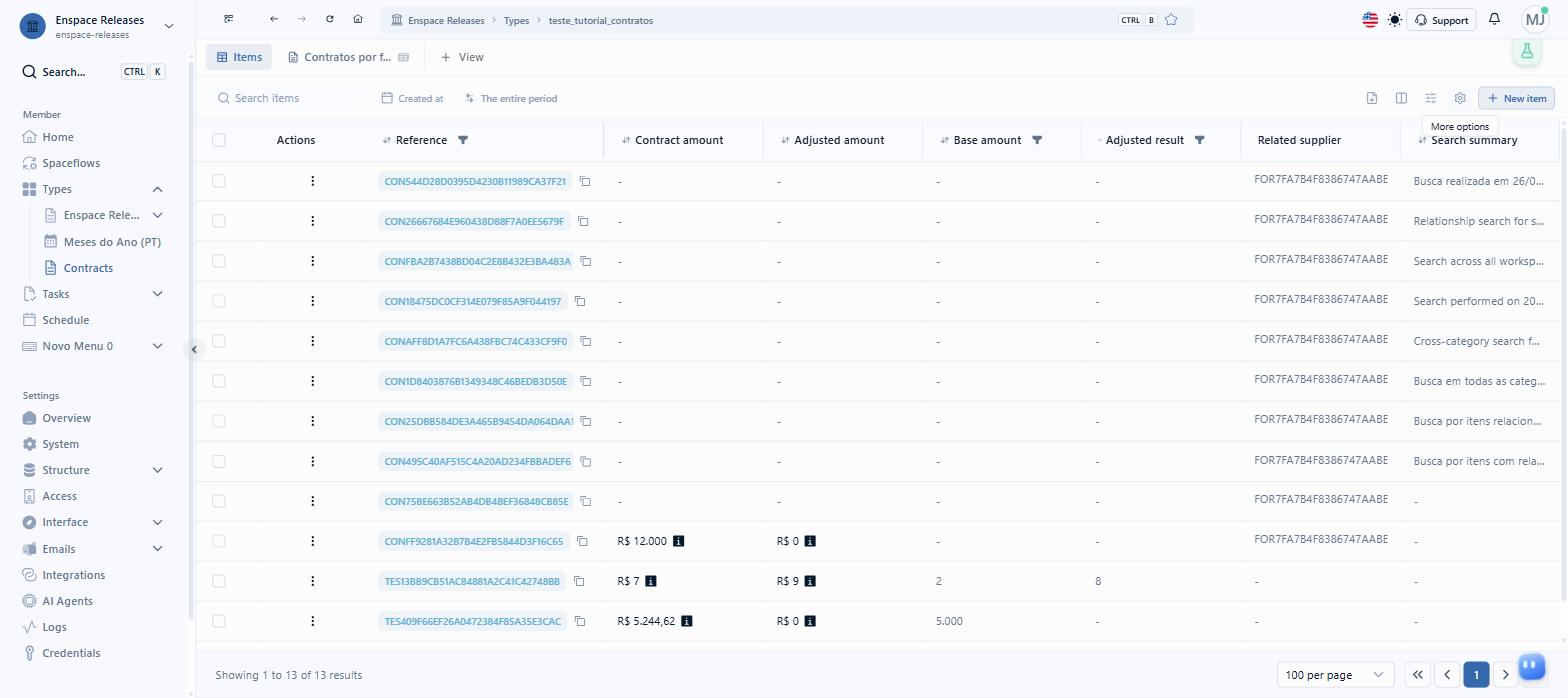This screenshot has width=1568, height=698.
Task: Open the home icon in top bar
Action: click(x=358, y=19)
